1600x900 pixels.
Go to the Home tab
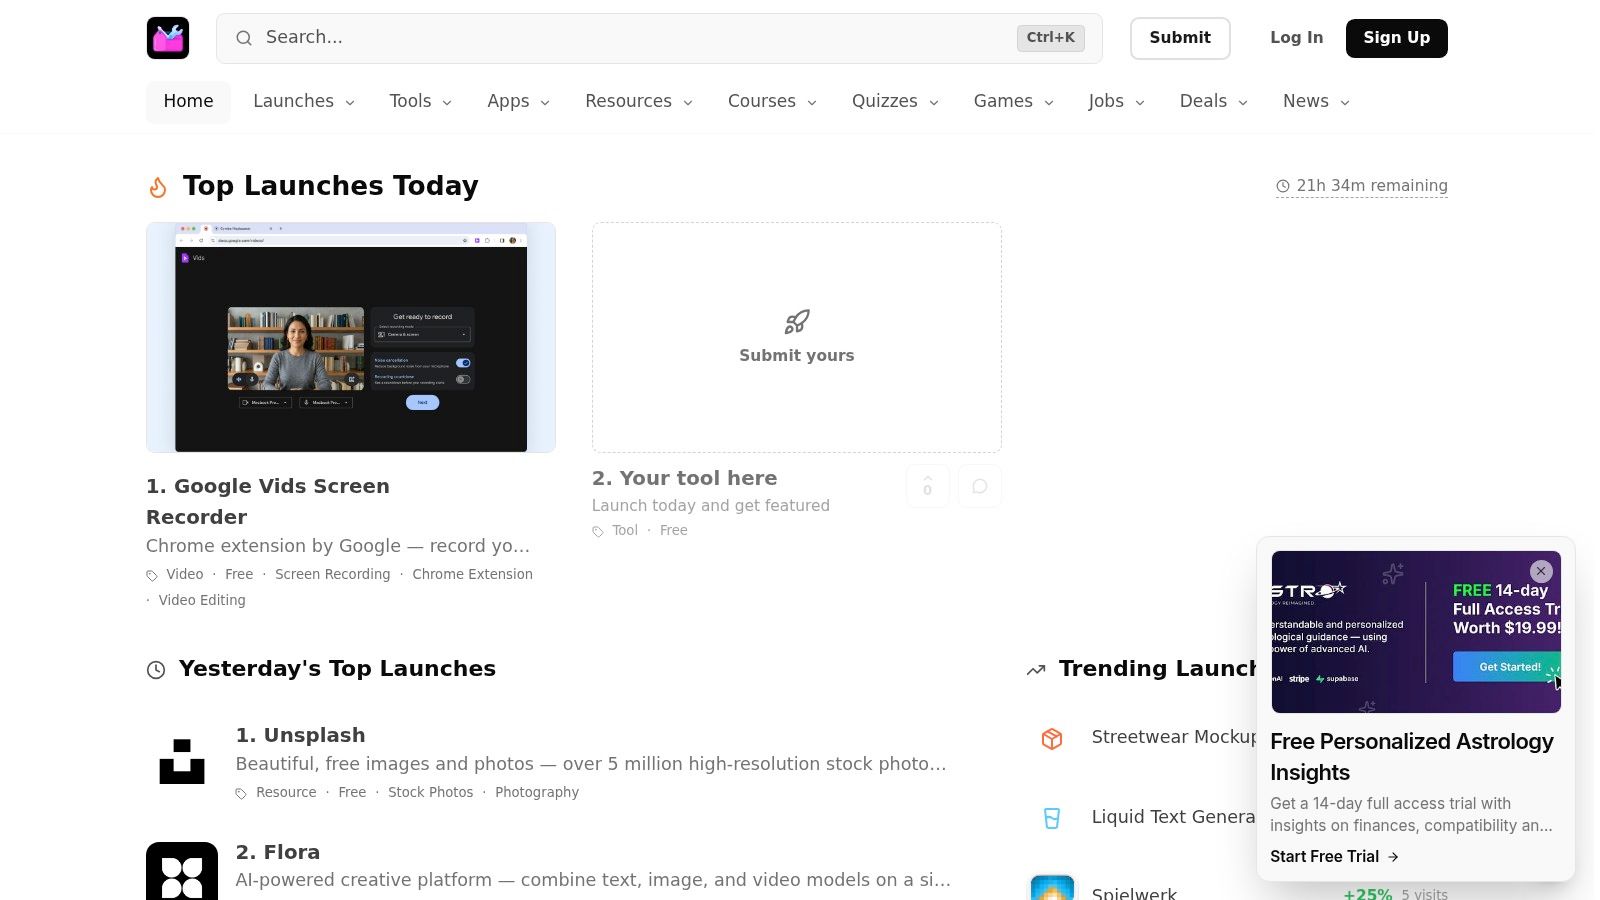pyautogui.click(x=188, y=102)
